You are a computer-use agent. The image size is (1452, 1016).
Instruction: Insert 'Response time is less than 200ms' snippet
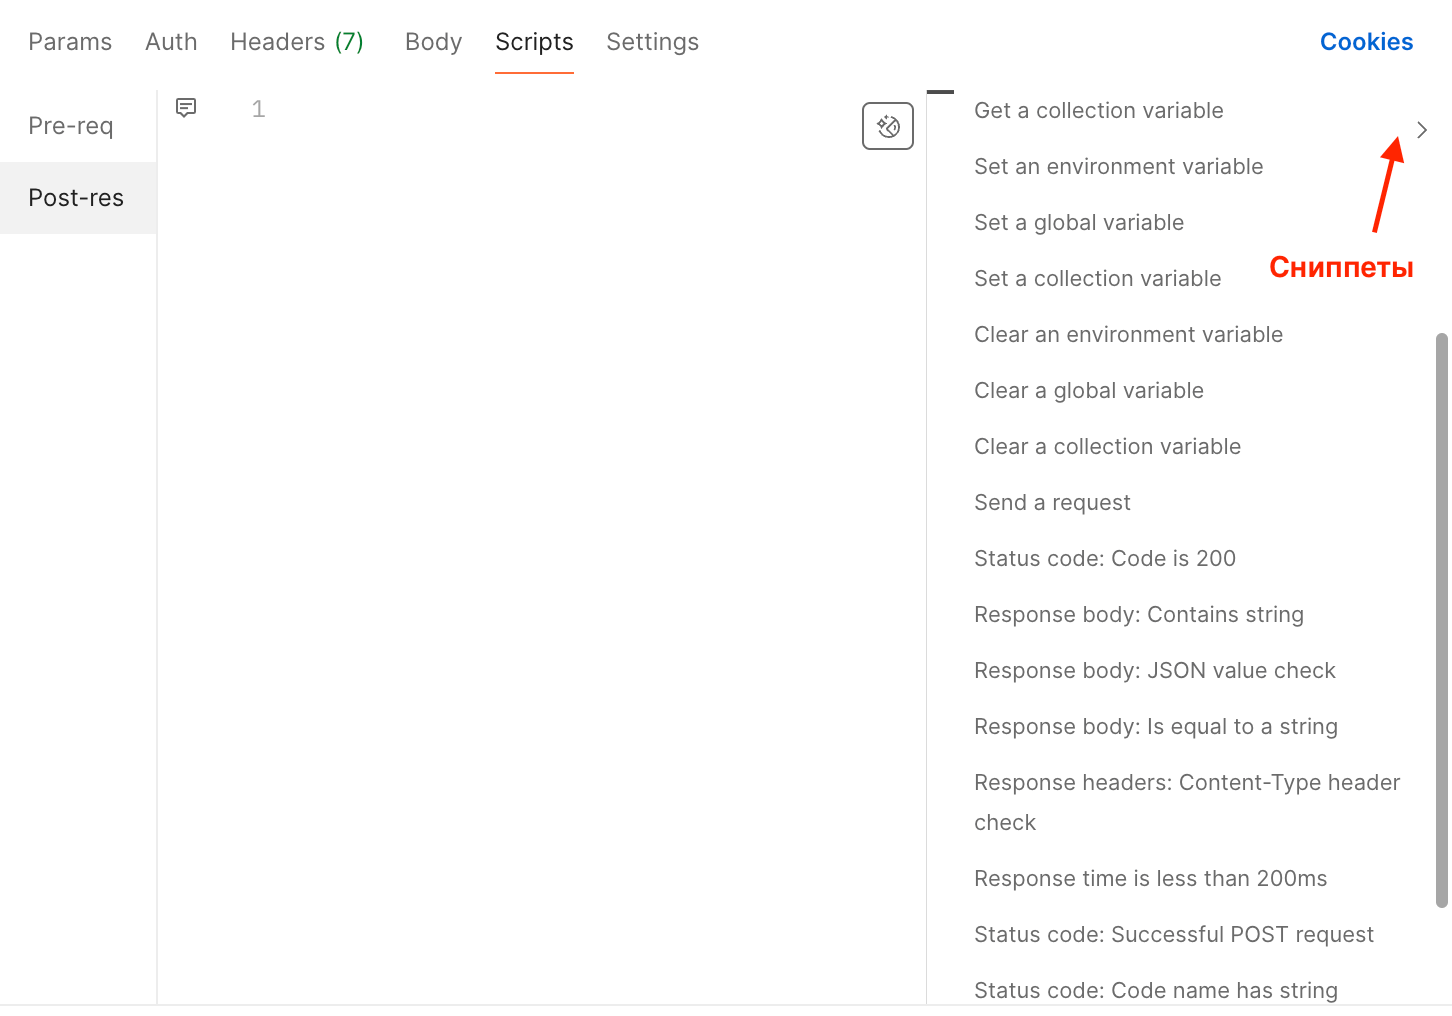coord(1150,879)
